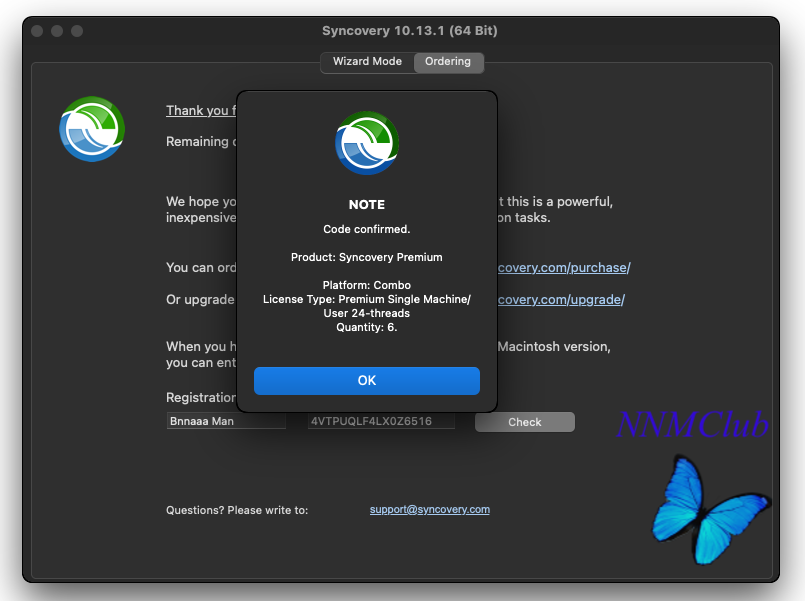
Task: Click the Syncovery logo on Ordering page
Action: coord(92,129)
